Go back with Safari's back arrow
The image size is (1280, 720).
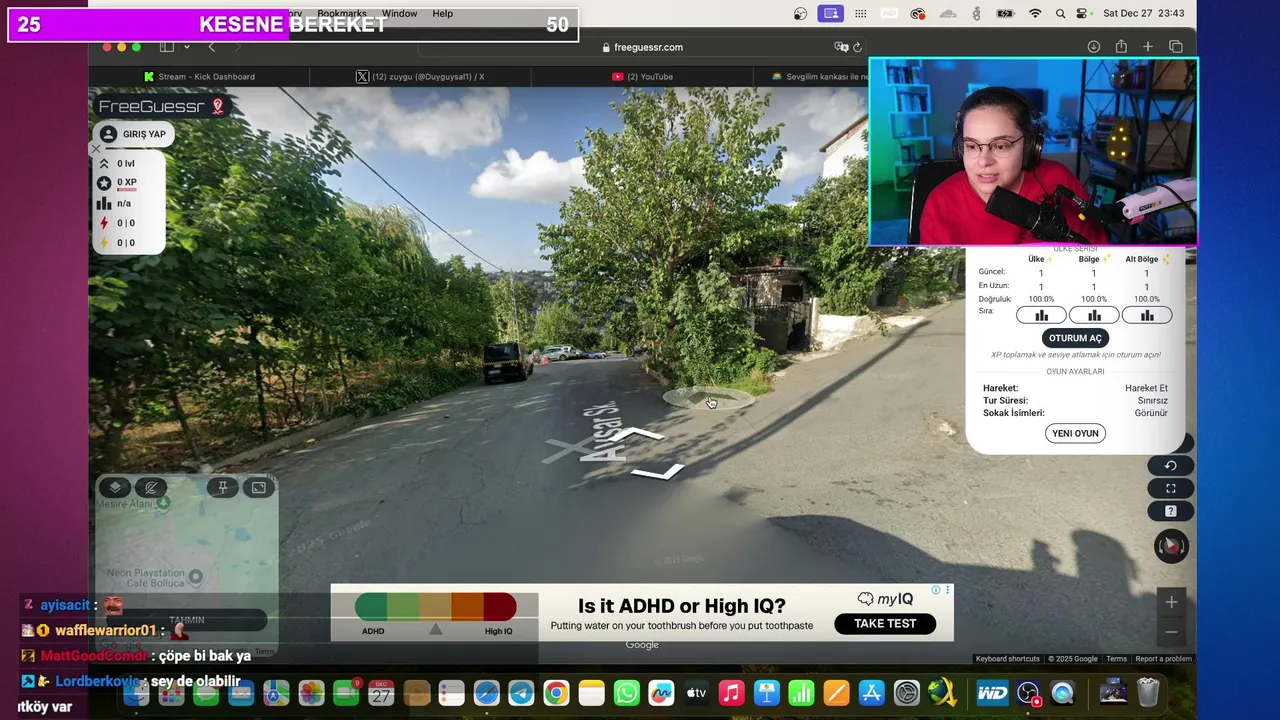point(211,47)
